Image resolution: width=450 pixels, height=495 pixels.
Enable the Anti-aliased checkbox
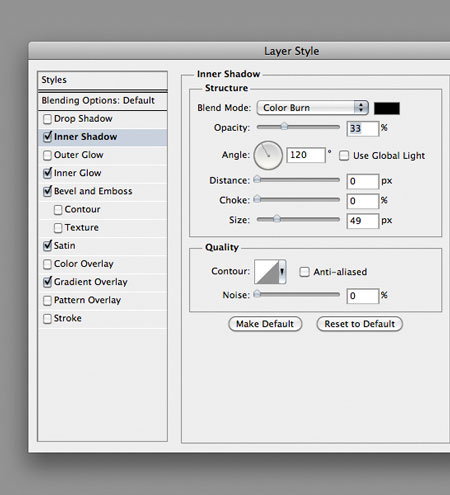click(x=304, y=272)
